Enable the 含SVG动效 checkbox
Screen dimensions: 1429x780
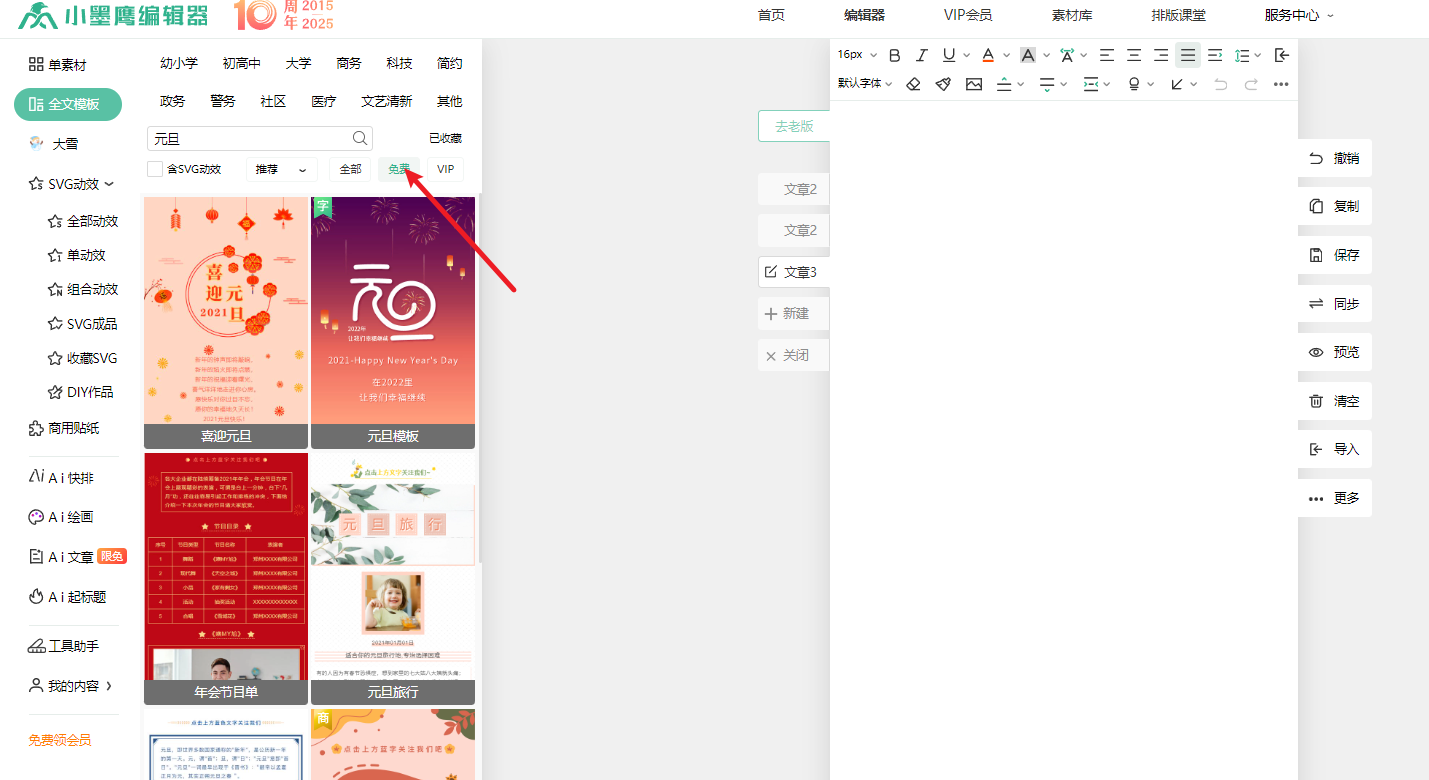pyautogui.click(x=155, y=169)
